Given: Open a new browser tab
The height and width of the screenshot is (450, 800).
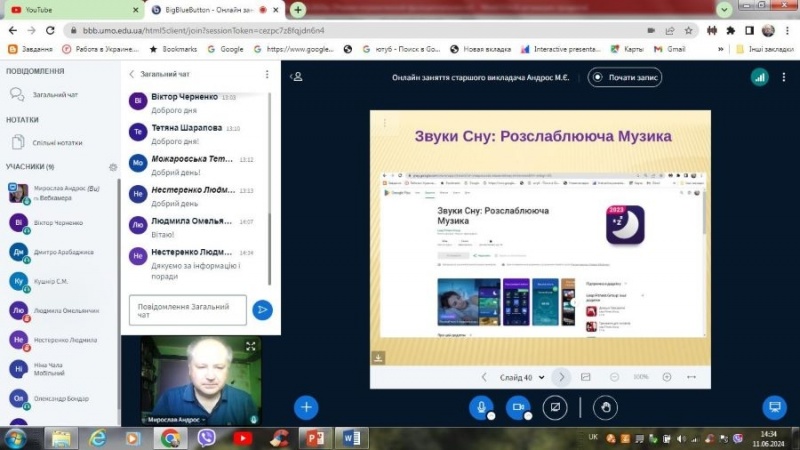Looking at the screenshot, I should (298, 10).
